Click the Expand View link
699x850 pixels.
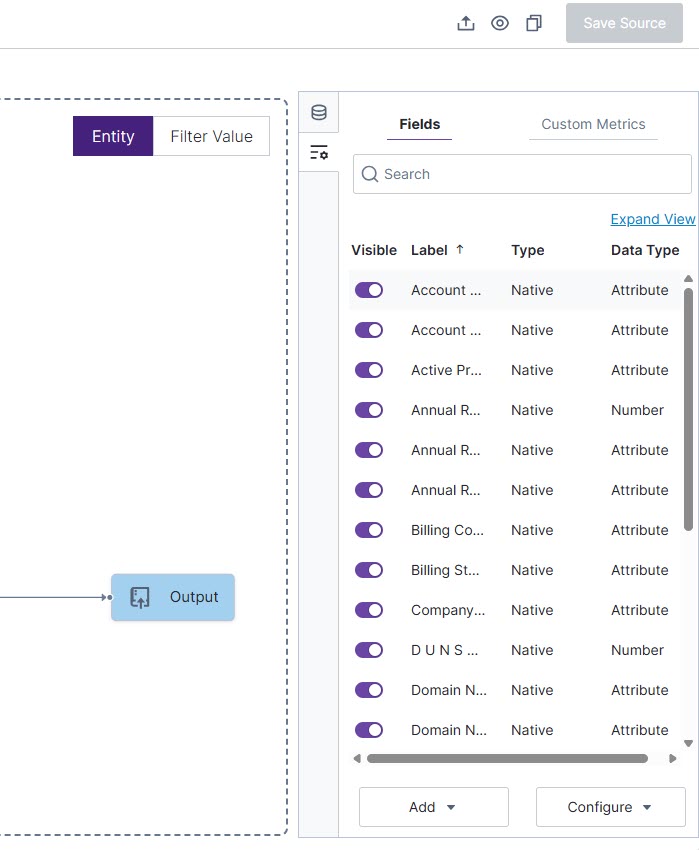(x=652, y=219)
